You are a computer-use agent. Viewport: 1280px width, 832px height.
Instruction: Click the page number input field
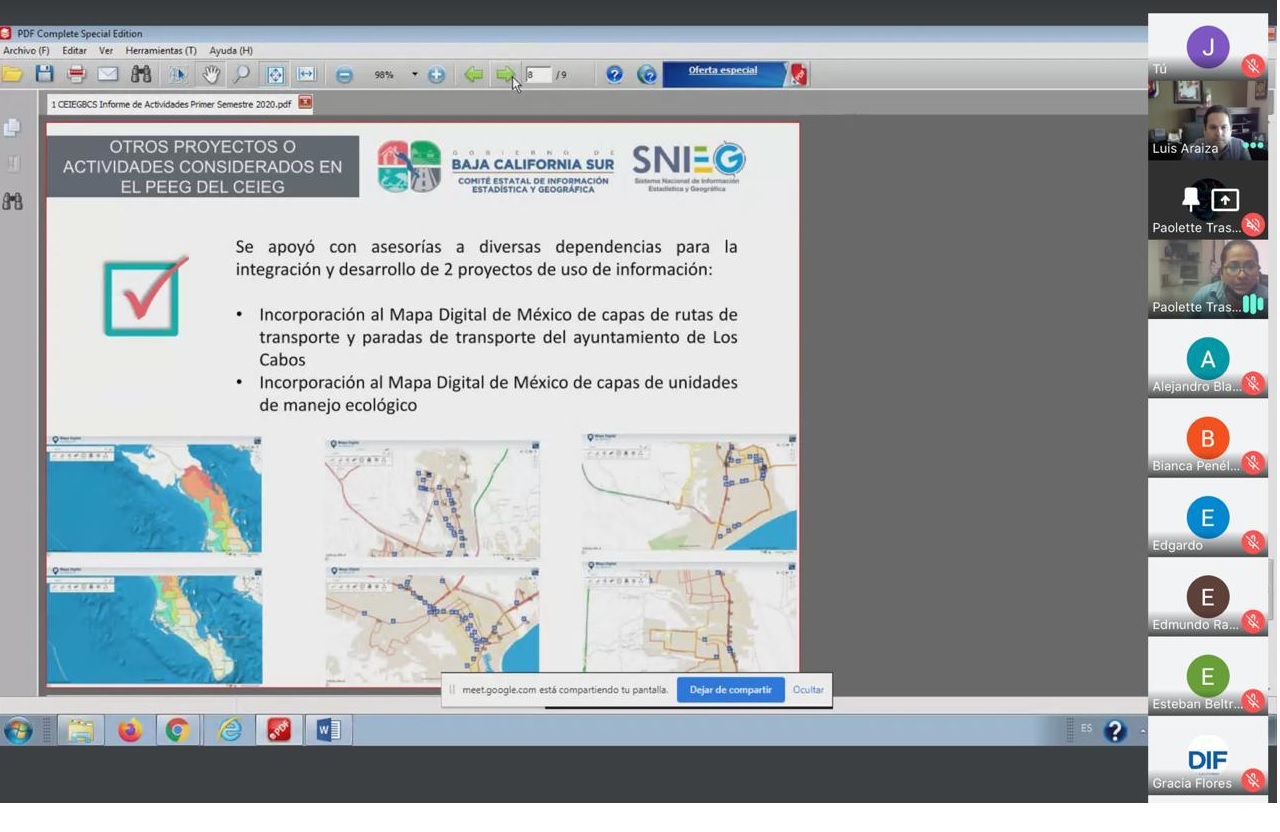[538, 75]
